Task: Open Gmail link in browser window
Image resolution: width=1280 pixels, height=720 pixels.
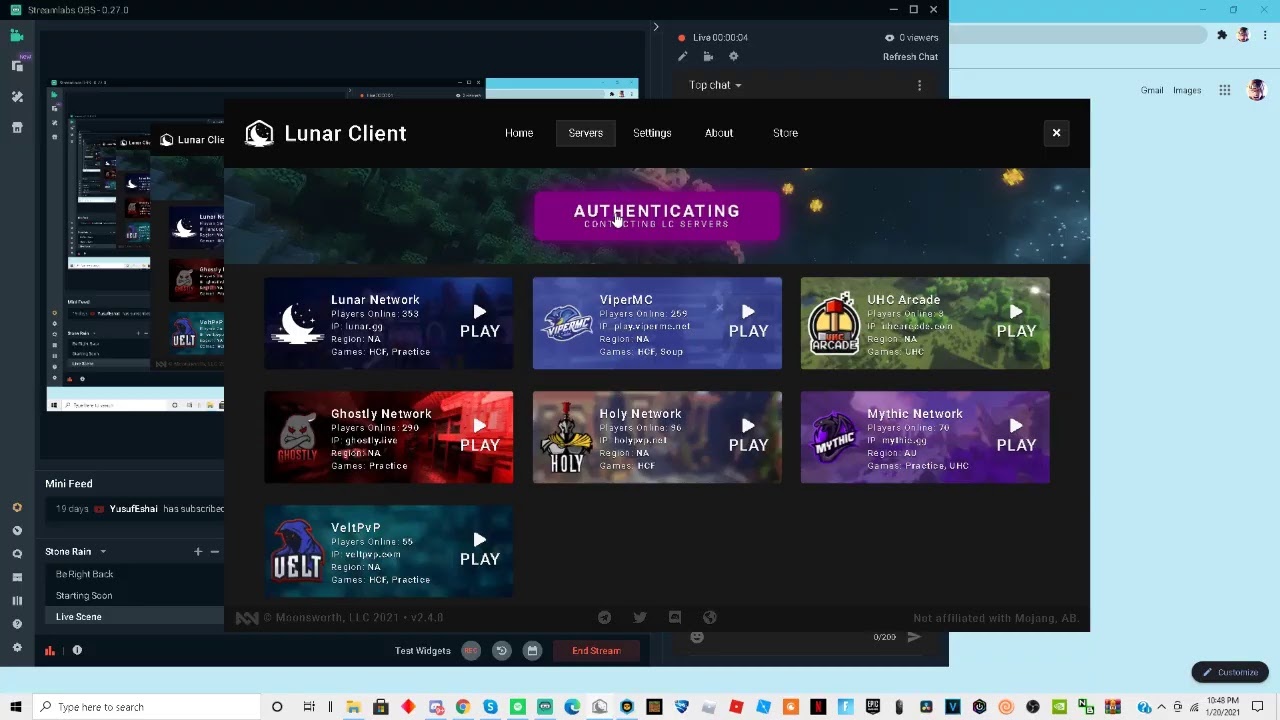Action: click(x=1152, y=91)
